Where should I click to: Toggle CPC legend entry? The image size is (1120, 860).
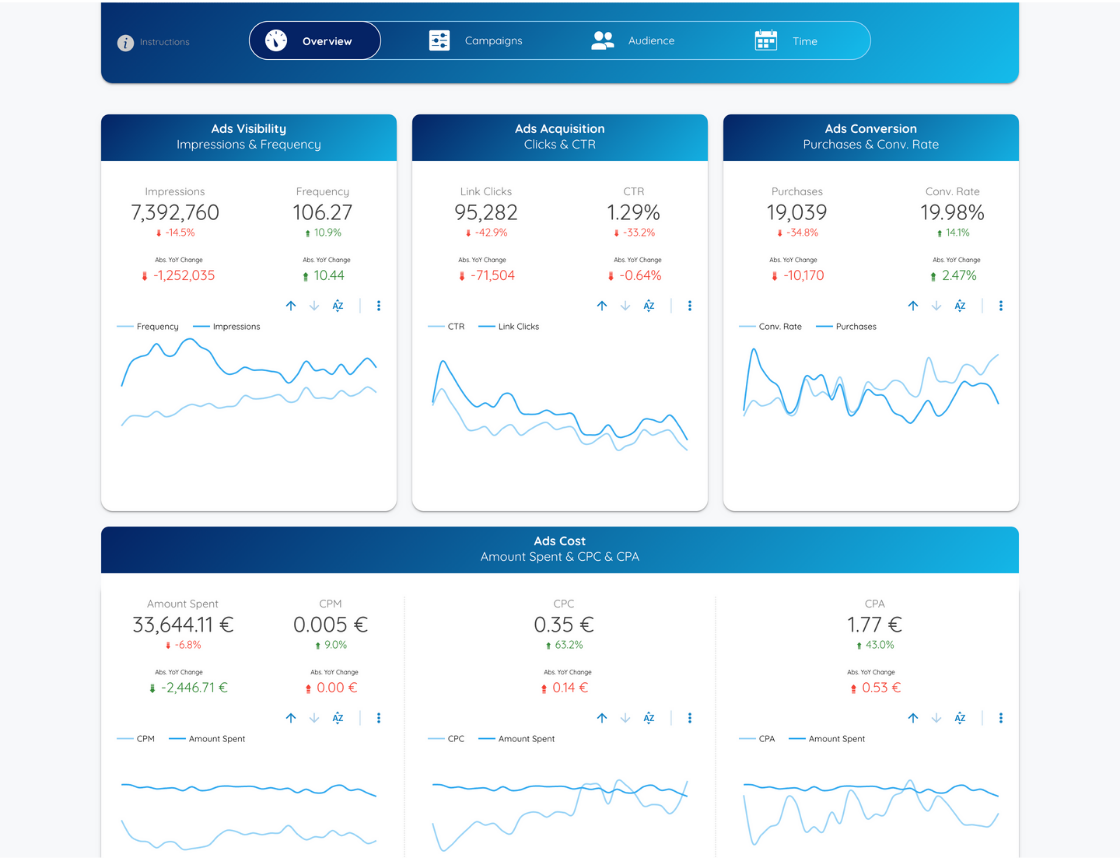pos(446,739)
